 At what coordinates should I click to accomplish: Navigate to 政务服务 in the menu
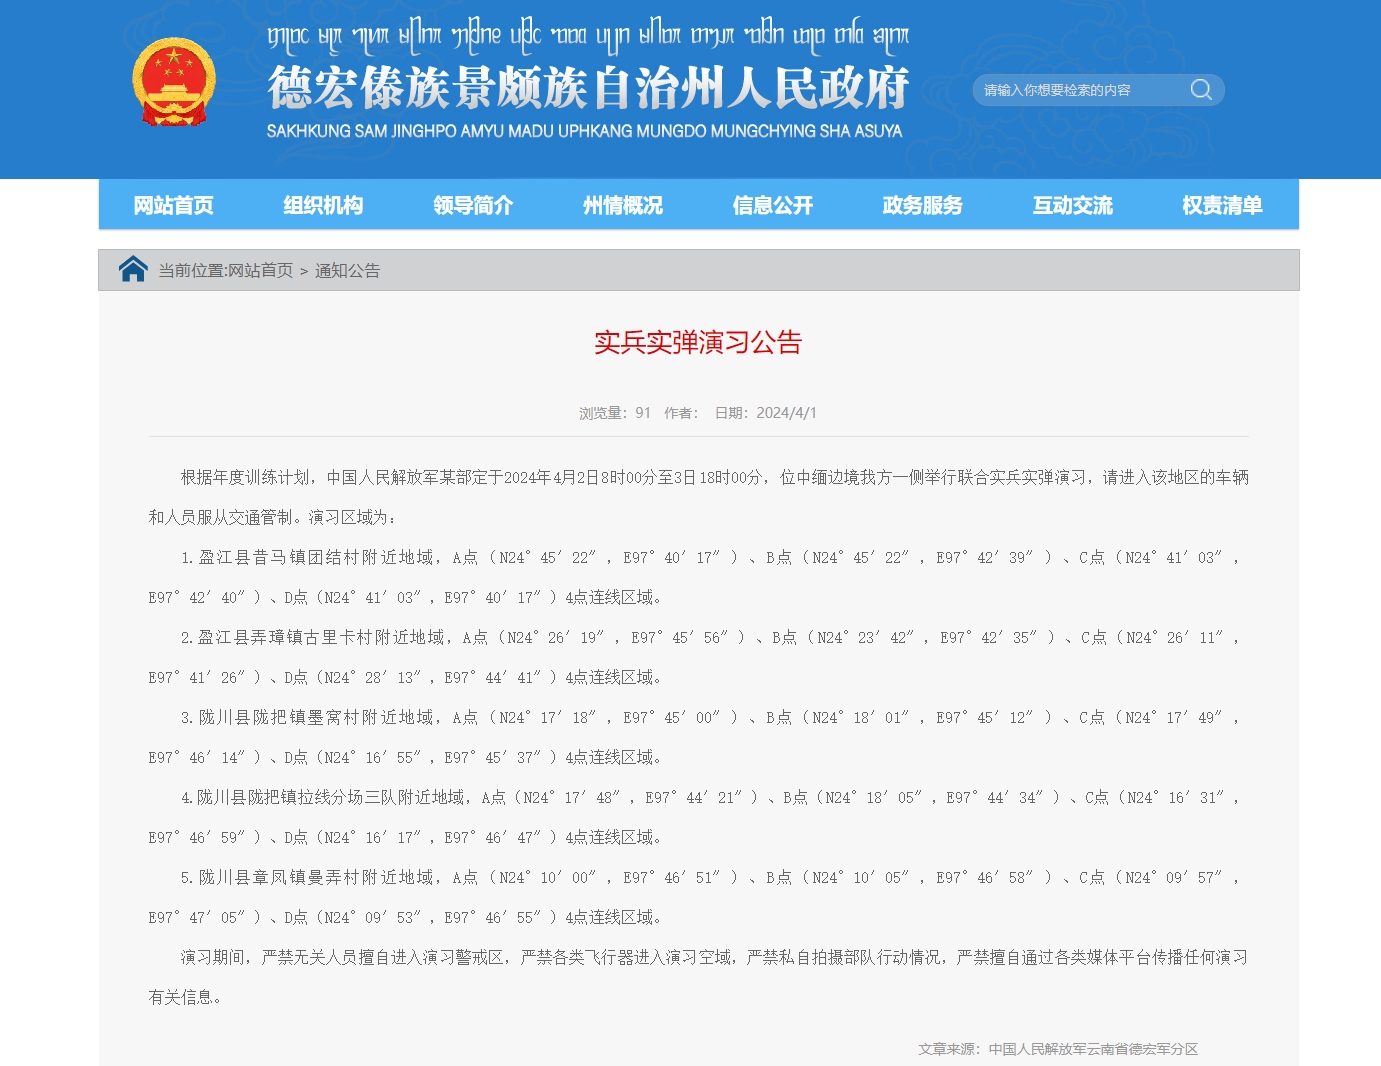point(923,205)
